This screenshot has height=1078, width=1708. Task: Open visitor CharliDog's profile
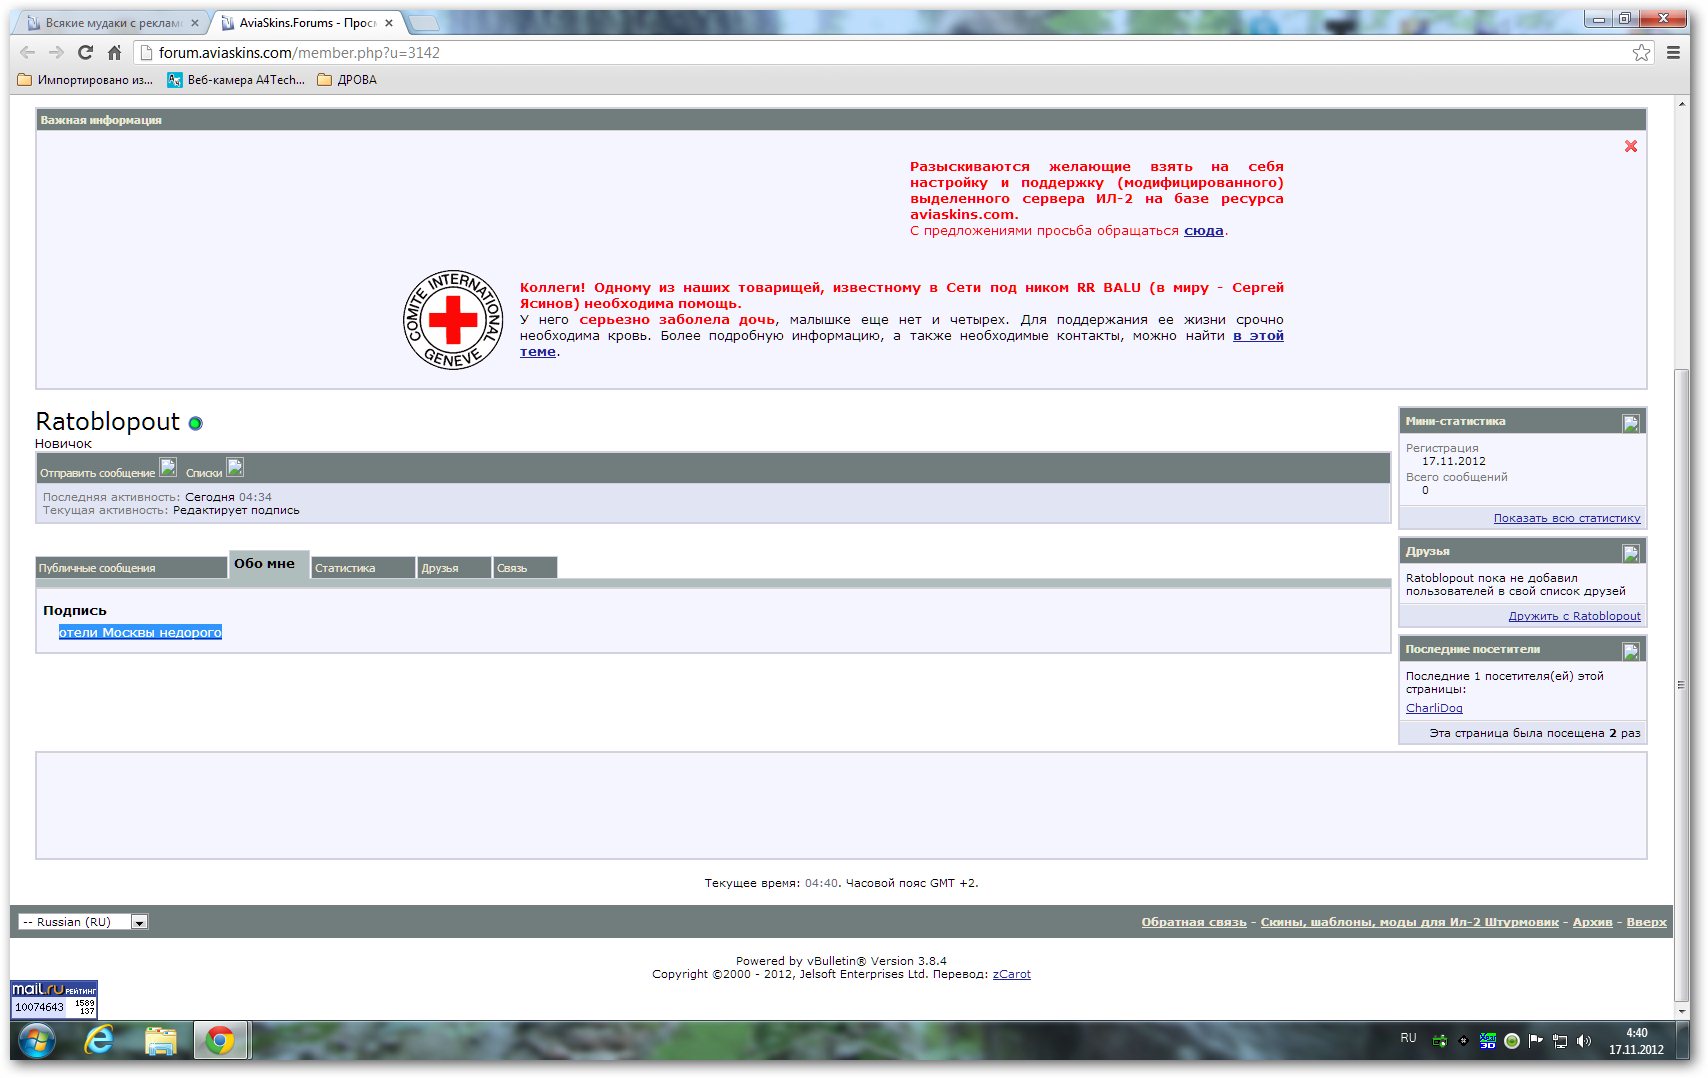(1434, 708)
